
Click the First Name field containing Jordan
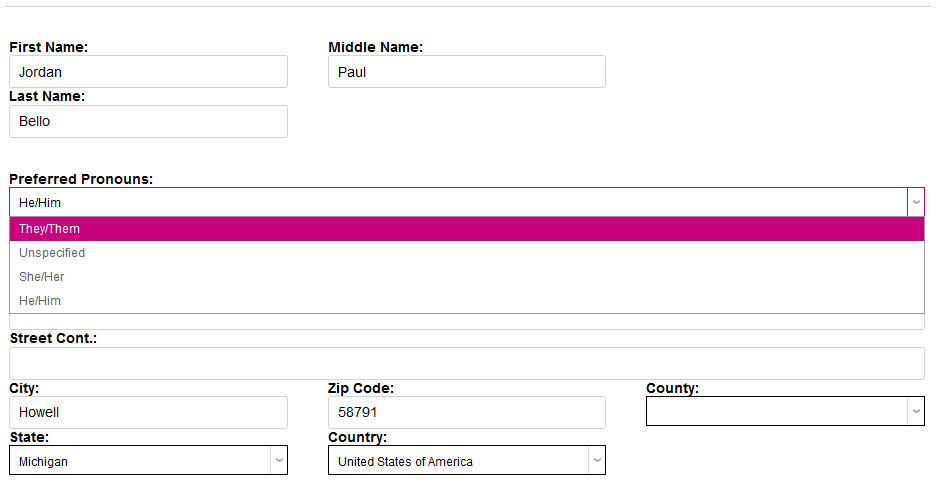tap(148, 72)
